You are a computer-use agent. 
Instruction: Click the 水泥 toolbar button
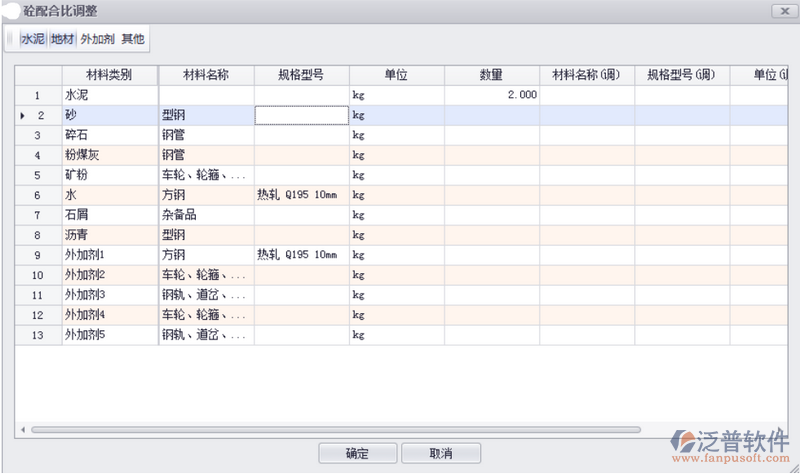pyautogui.click(x=32, y=40)
